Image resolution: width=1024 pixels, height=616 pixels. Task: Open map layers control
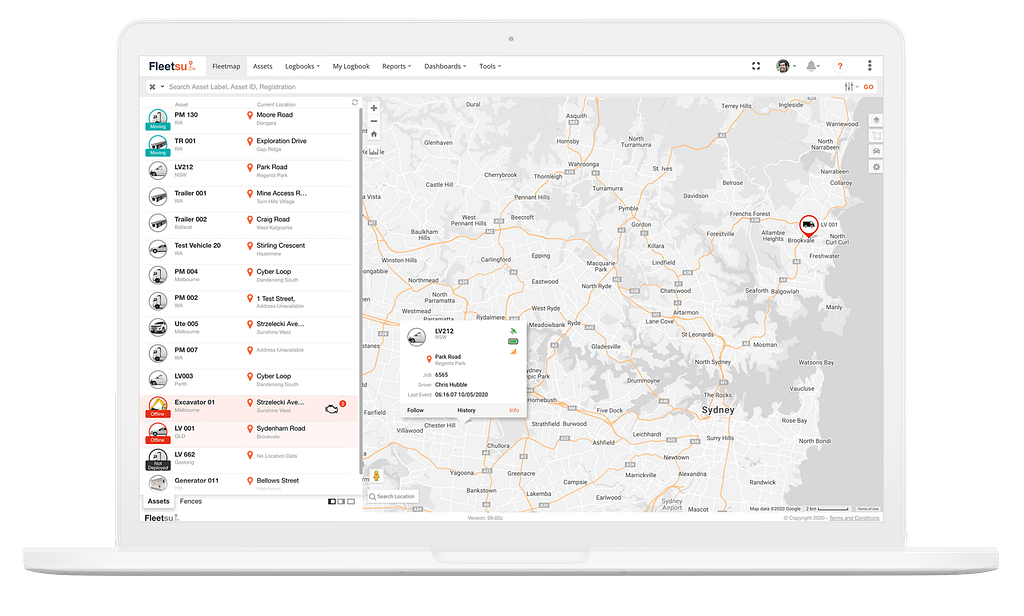click(876, 120)
